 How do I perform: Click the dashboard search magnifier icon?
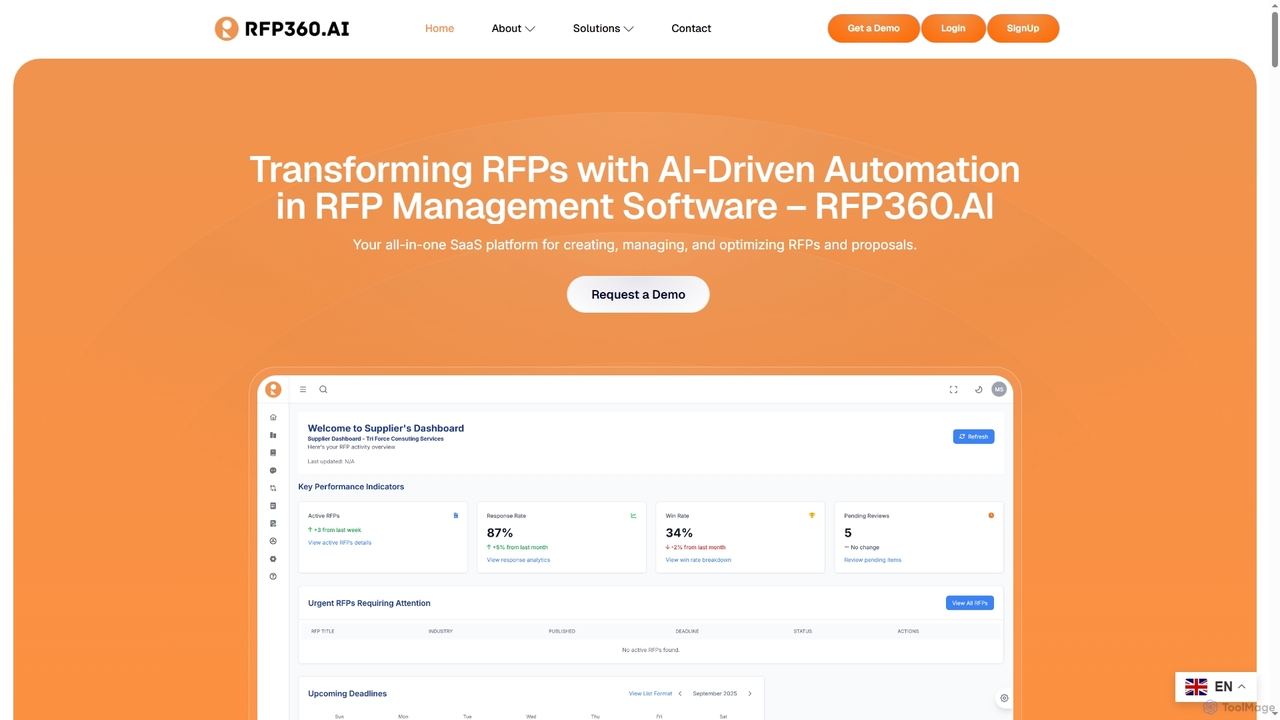click(323, 390)
